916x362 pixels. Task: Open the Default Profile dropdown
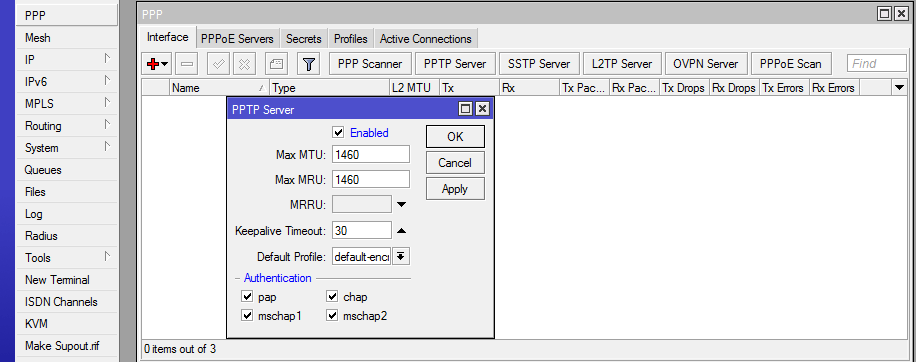401,256
